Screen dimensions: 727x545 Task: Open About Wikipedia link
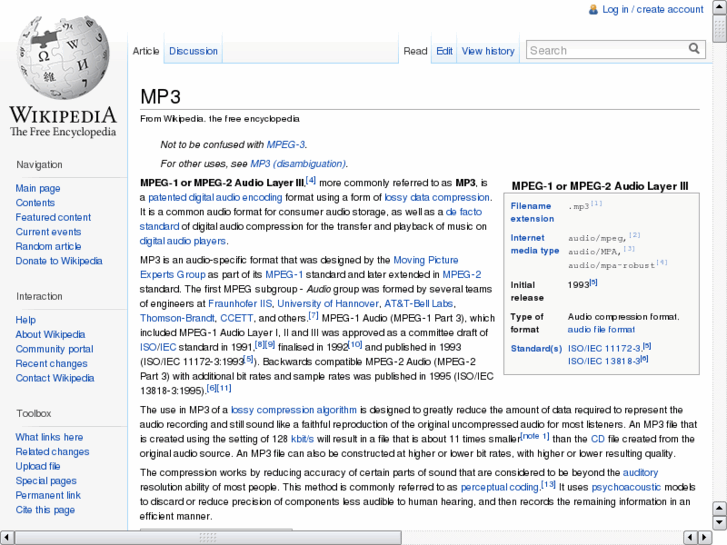tap(51, 334)
